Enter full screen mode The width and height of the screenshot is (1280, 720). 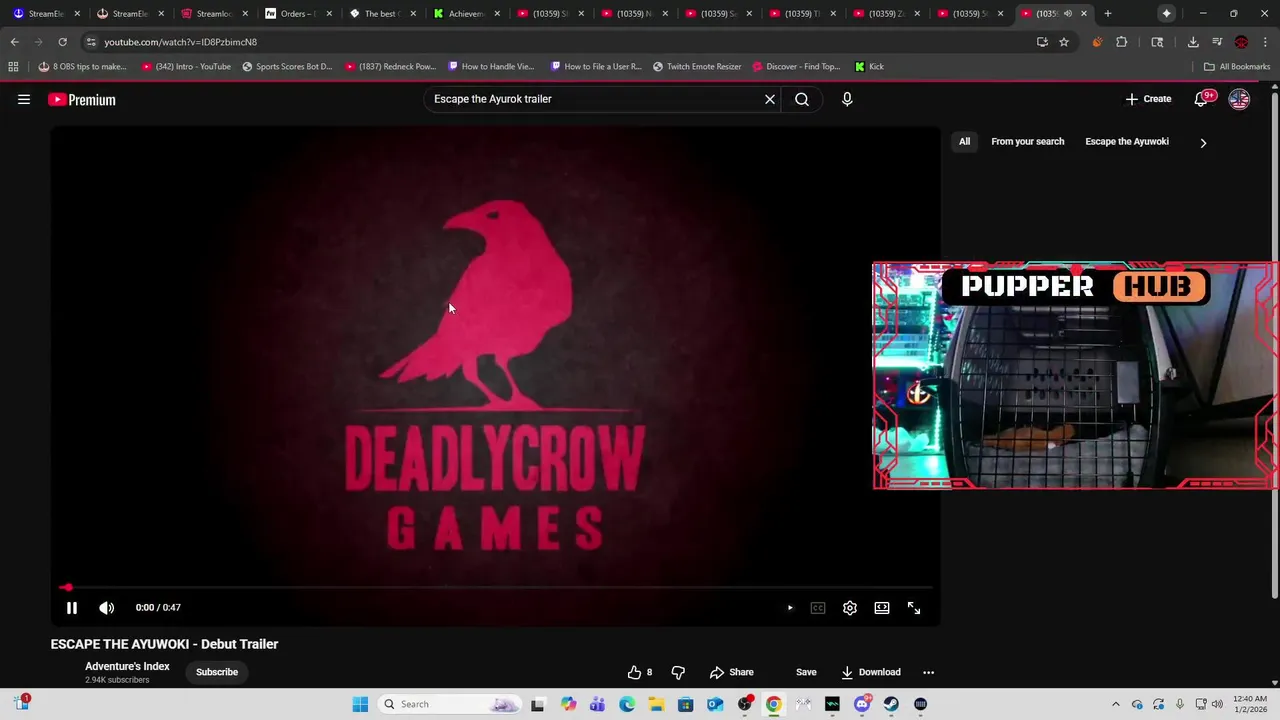click(x=914, y=608)
